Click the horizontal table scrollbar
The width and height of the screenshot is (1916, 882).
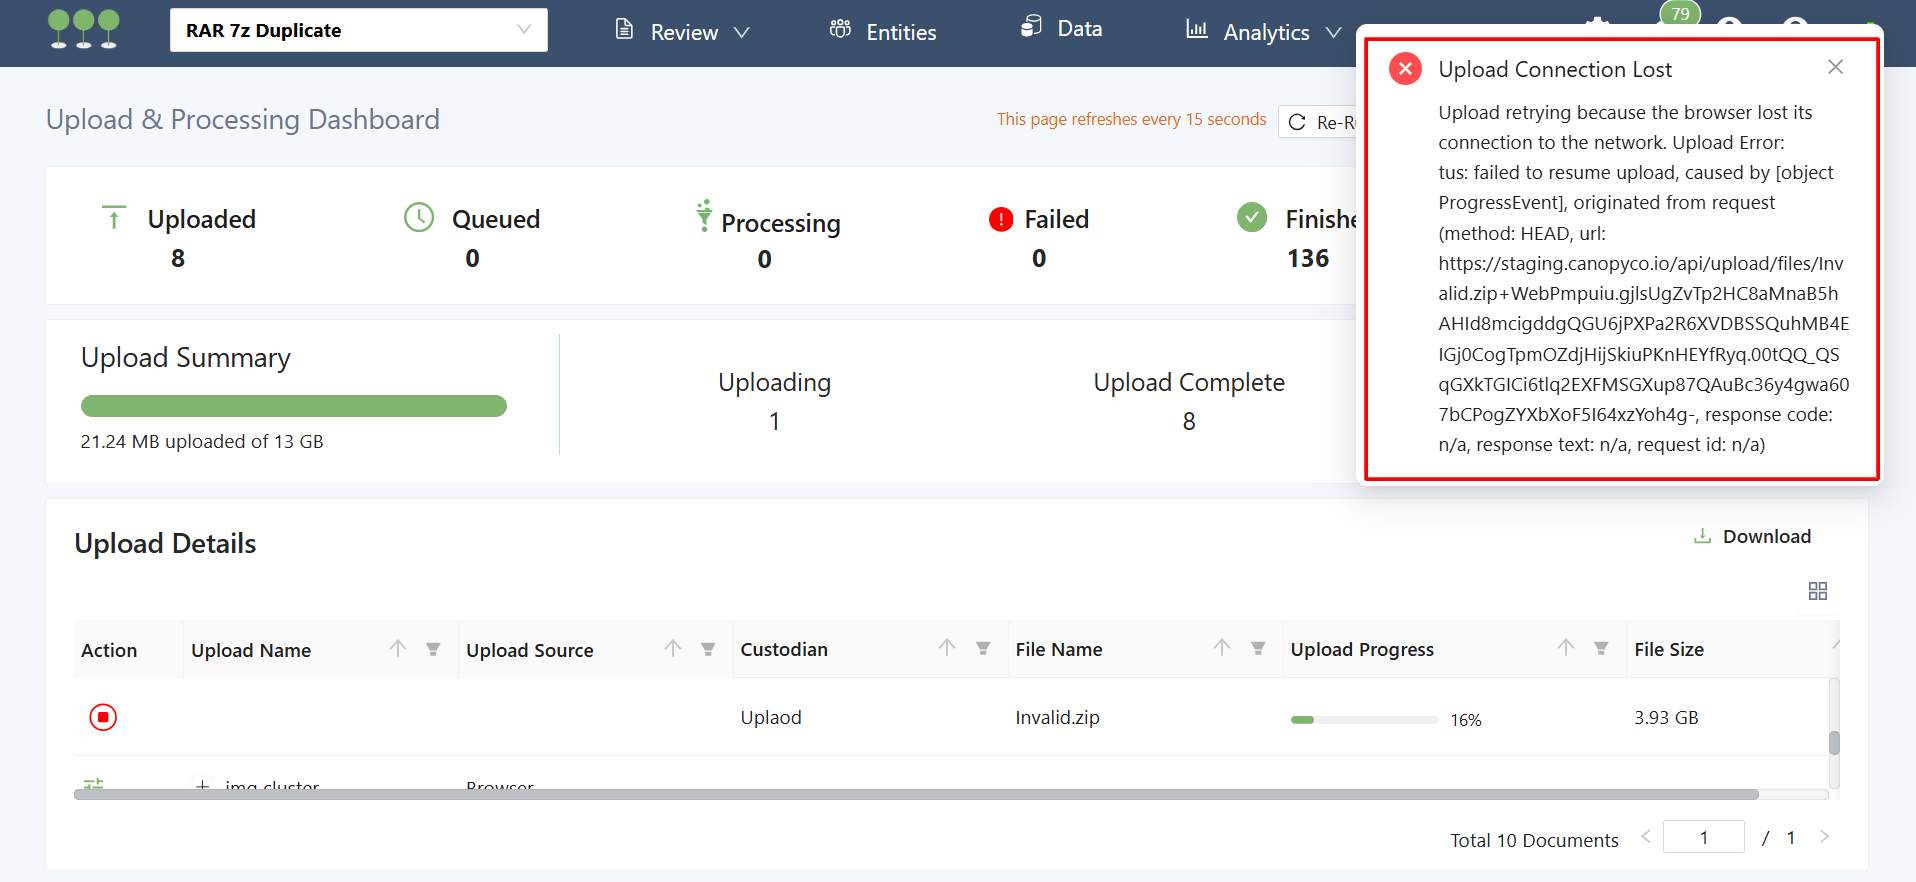pos(915,795)
